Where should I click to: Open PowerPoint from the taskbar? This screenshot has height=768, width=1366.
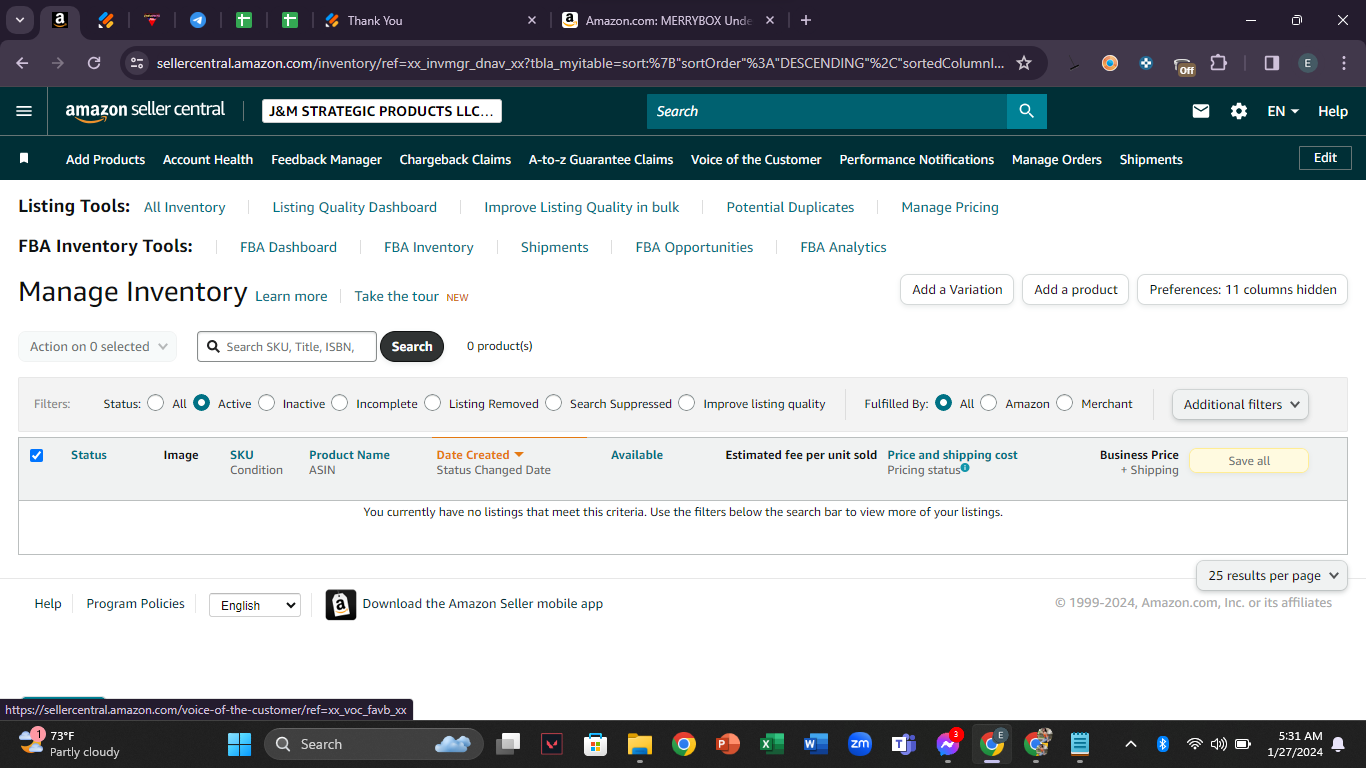coord(727,744)
